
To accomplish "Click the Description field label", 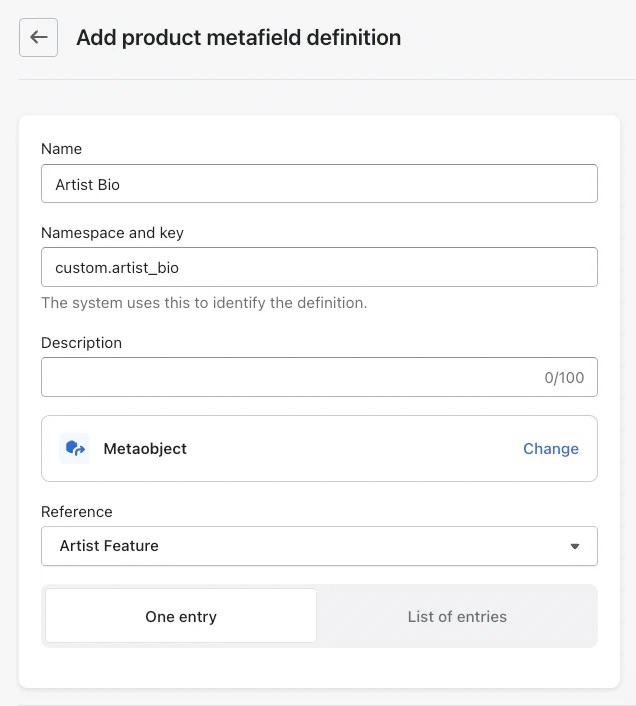I will [81, 343].
